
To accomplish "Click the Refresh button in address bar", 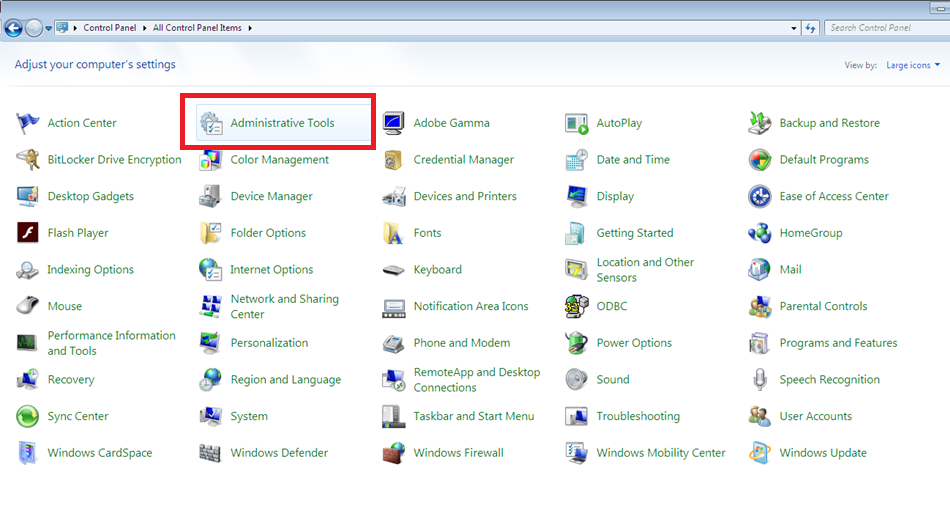I will click(810, 28).
